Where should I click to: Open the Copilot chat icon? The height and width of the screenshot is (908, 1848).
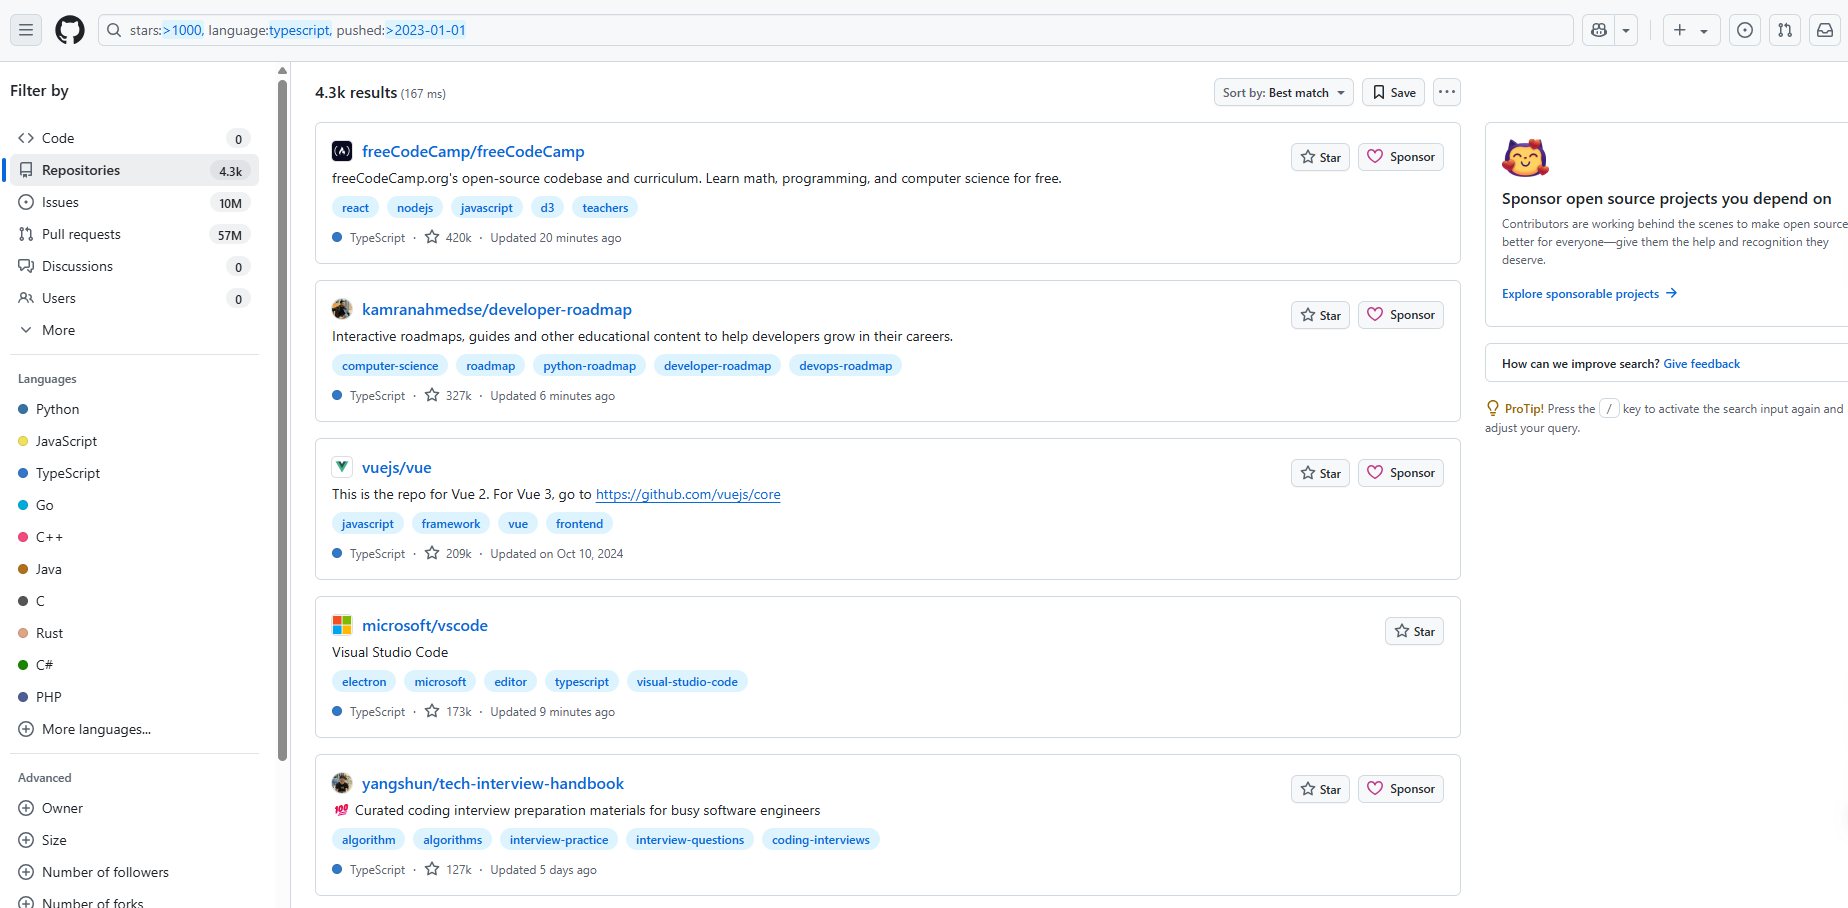click(x=1599, y=30)
